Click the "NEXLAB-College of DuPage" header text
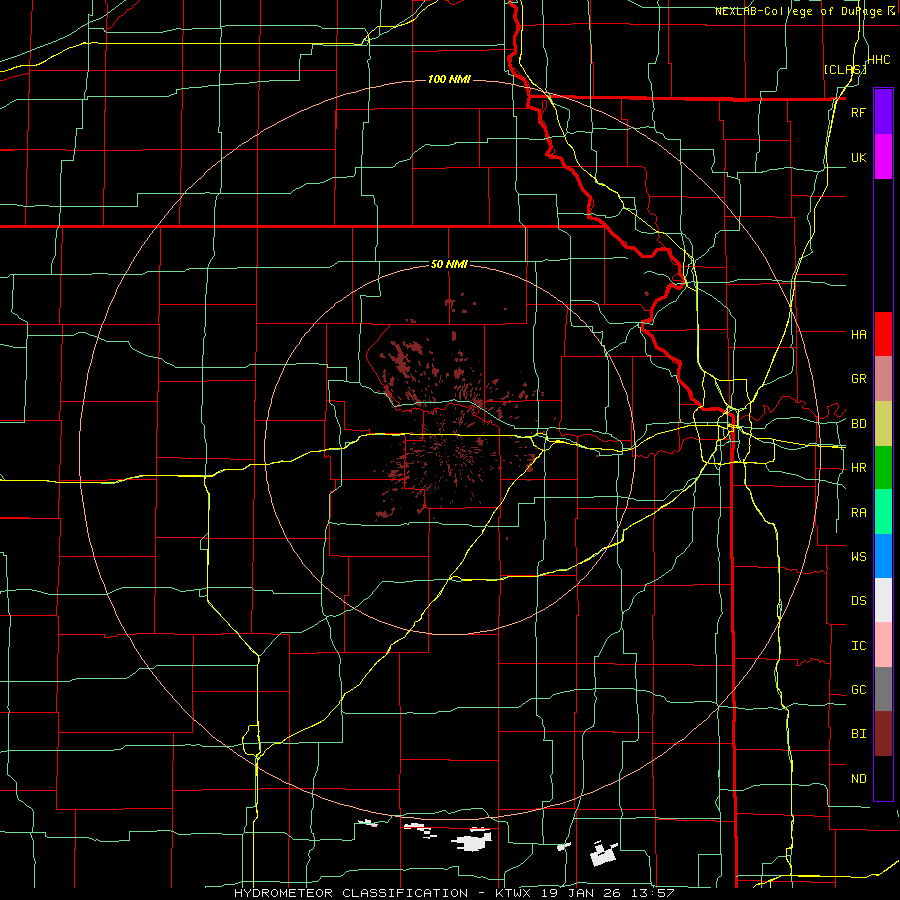Screen dimensions: 900x900 (x=800, y=11)
